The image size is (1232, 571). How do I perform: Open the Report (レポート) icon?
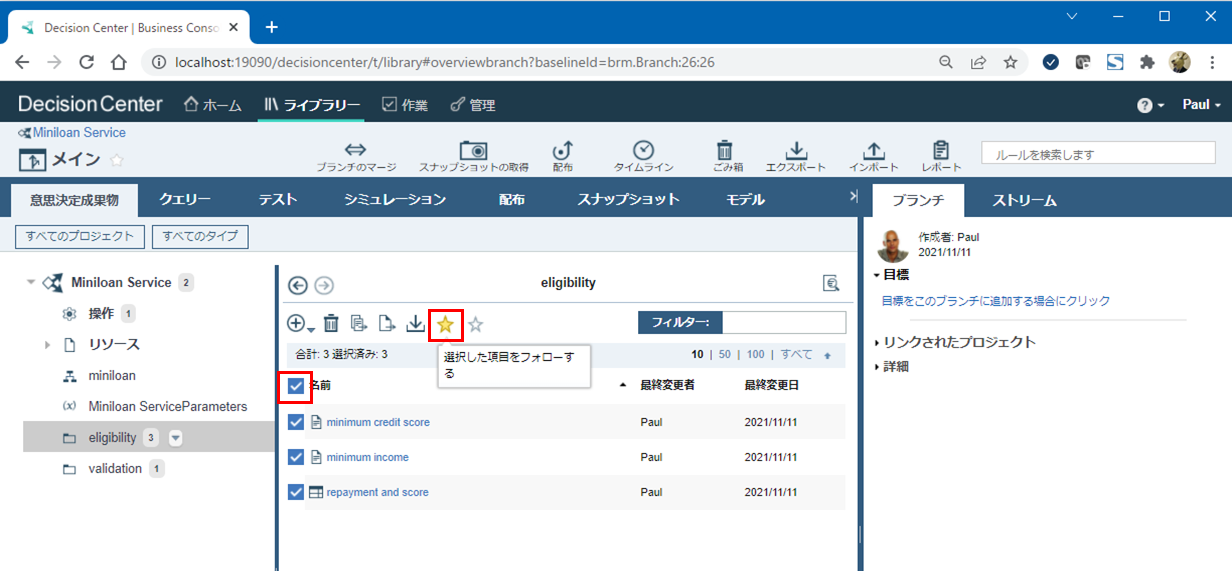point(941,156)
